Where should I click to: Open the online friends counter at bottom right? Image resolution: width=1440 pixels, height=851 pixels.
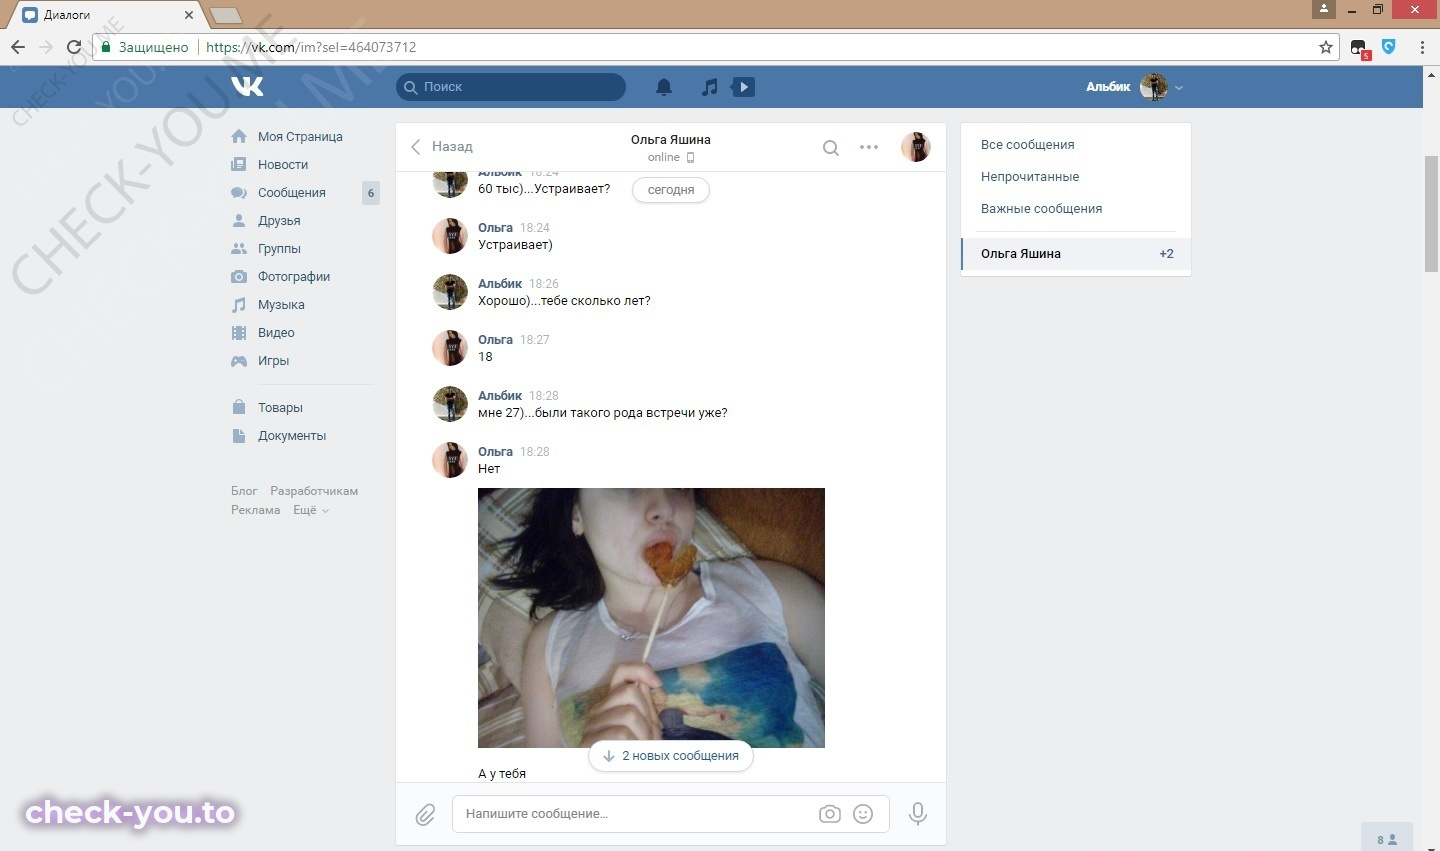(1387, 838)
